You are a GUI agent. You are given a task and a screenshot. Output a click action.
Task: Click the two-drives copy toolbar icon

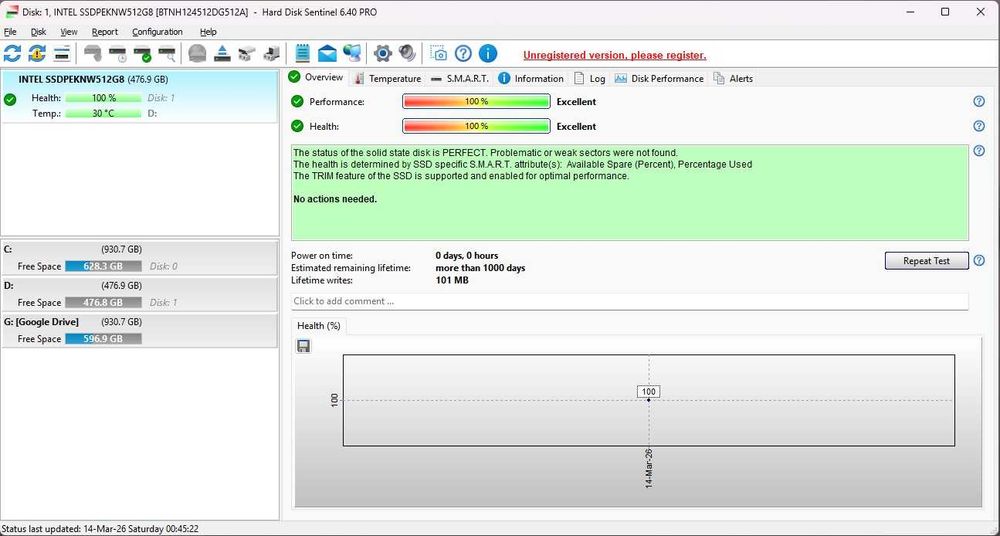point(247,54)
